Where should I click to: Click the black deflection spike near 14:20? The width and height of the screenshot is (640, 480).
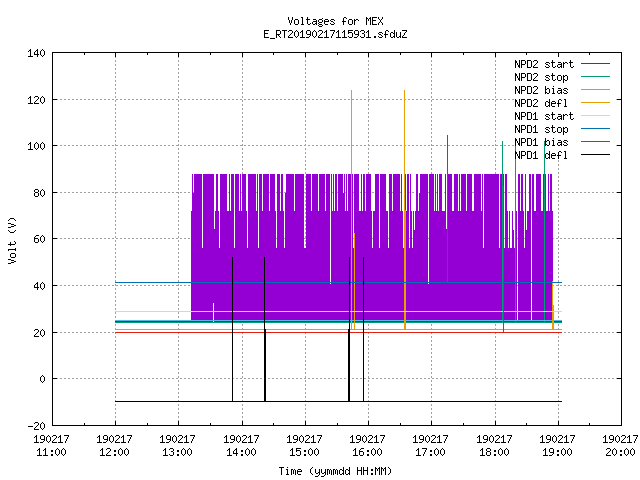coord(264,329)
